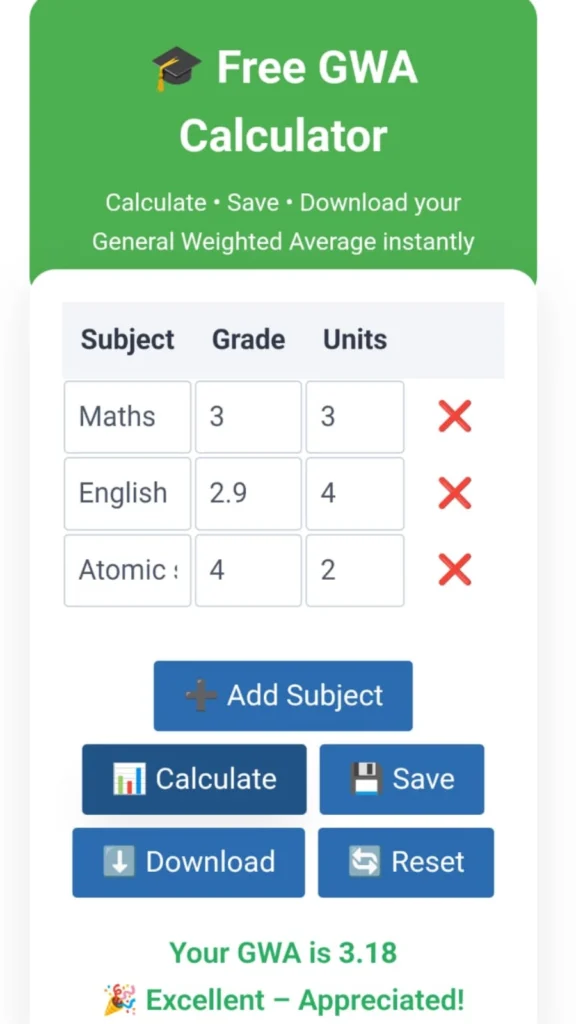
Task: Click the party popper emoji near Excellent message
Action: click(120, 999)
